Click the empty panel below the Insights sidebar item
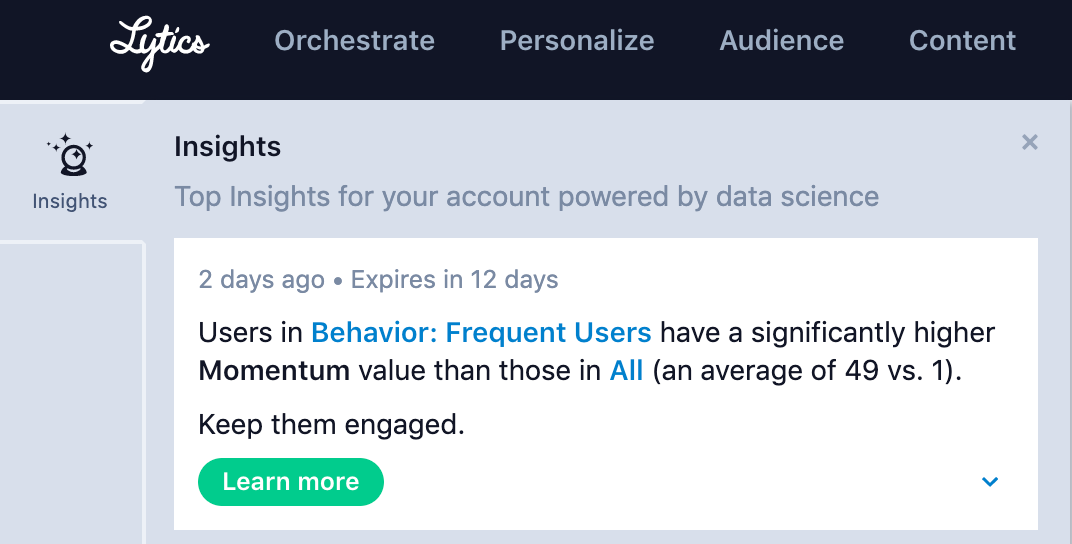Viewport: 1072px width, 544px height. tap(72, 390)
